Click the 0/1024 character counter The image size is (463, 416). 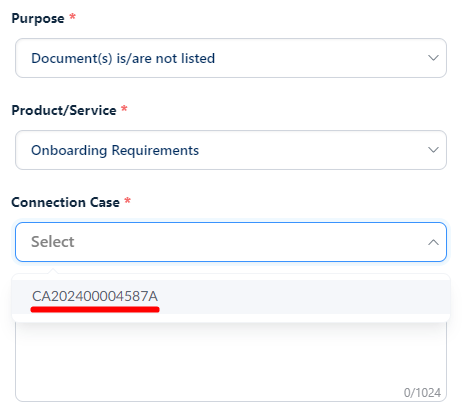pos(422,393)
